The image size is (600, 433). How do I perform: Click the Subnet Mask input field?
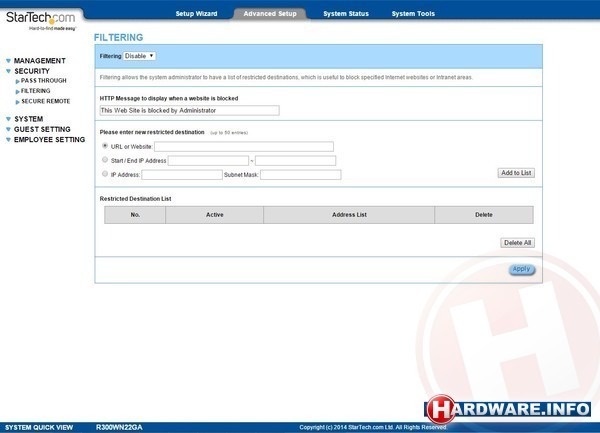pyautogui.click(x=301, y=175)
